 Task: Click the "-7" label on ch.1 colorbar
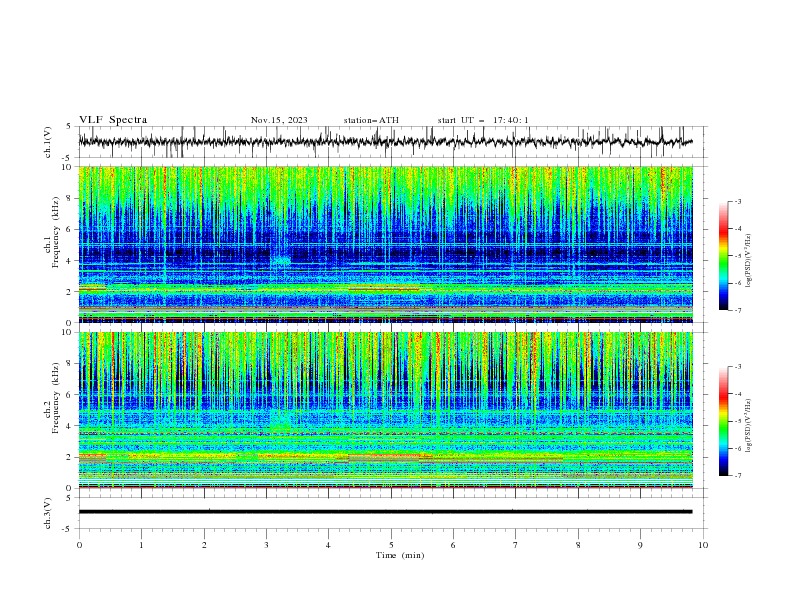pos(738,310)
